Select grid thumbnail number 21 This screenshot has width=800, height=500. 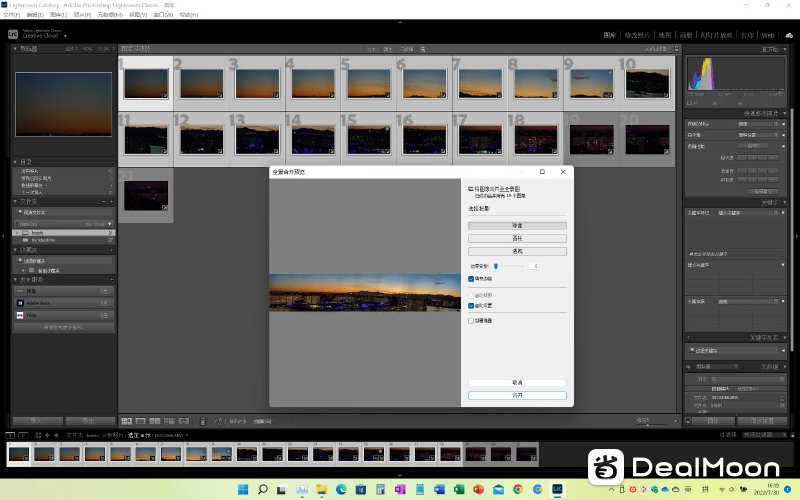coord(146,195)
